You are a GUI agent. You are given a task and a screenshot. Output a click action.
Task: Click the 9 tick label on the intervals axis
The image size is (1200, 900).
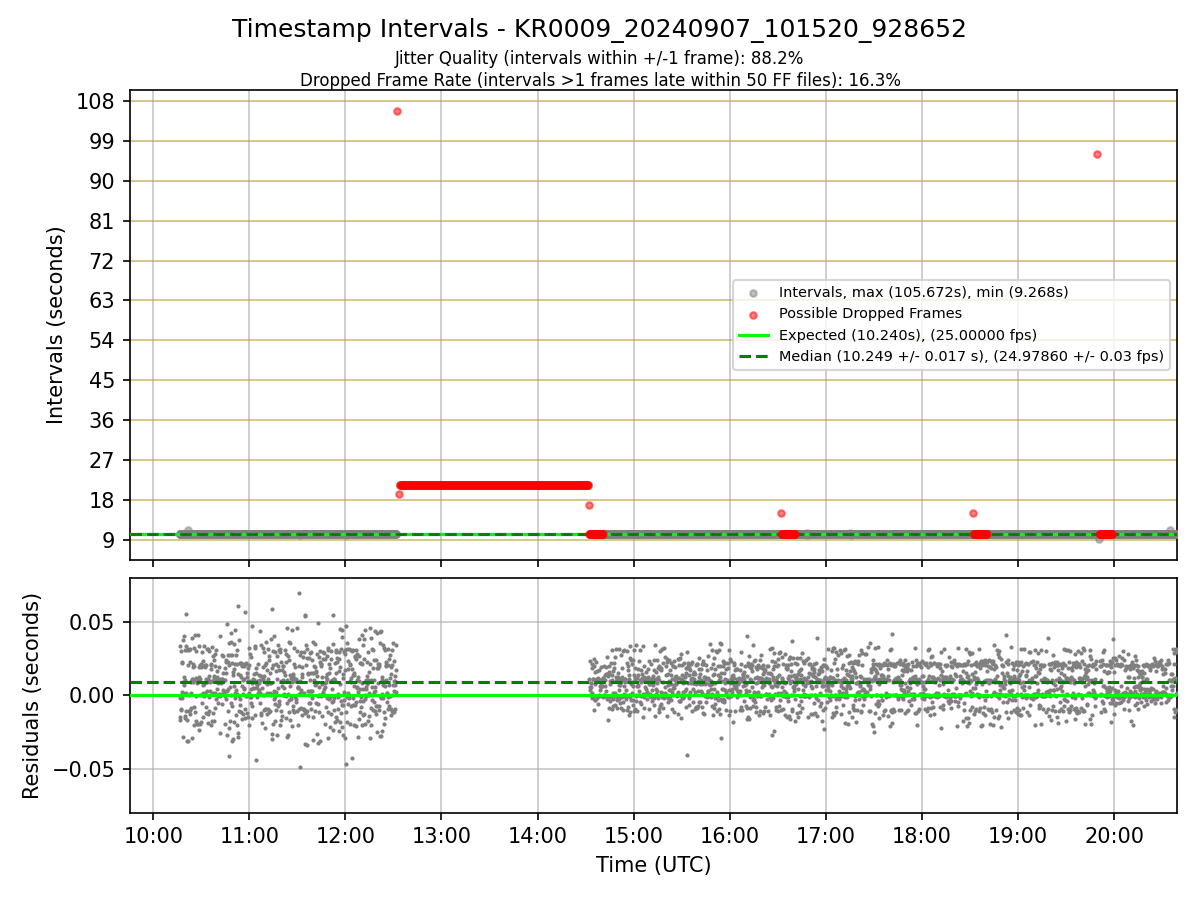click(111, 540)
